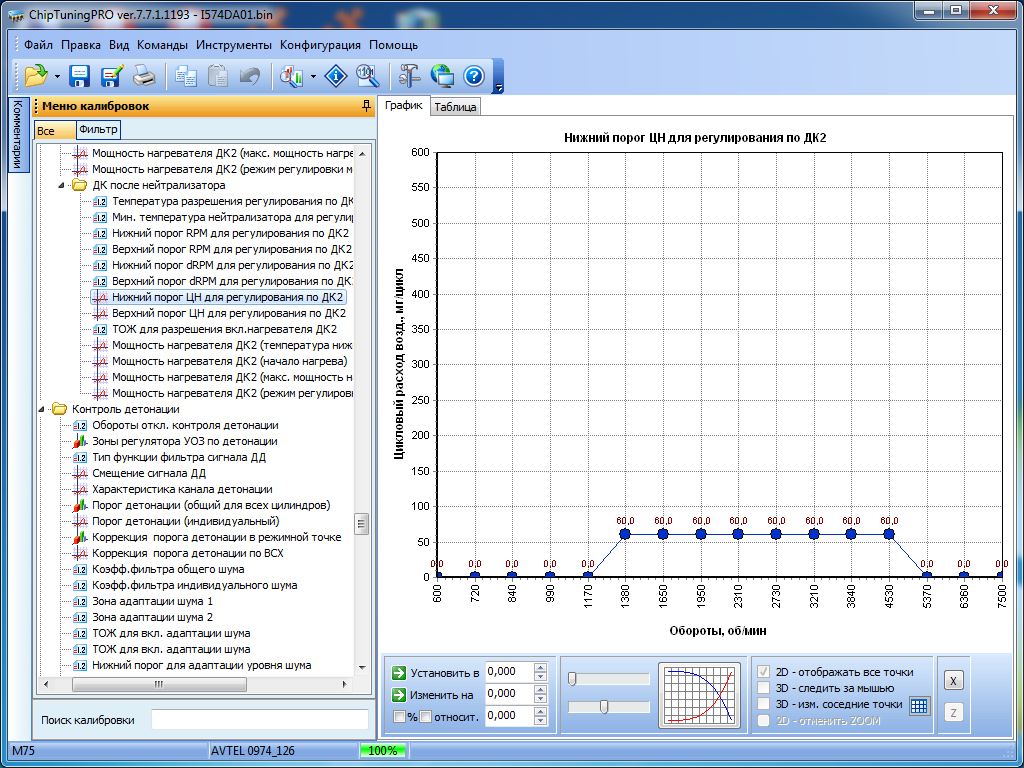Check the 'относит.' checkbox
The height and width of the screenshot is (768, 1024).
[425, 716]
